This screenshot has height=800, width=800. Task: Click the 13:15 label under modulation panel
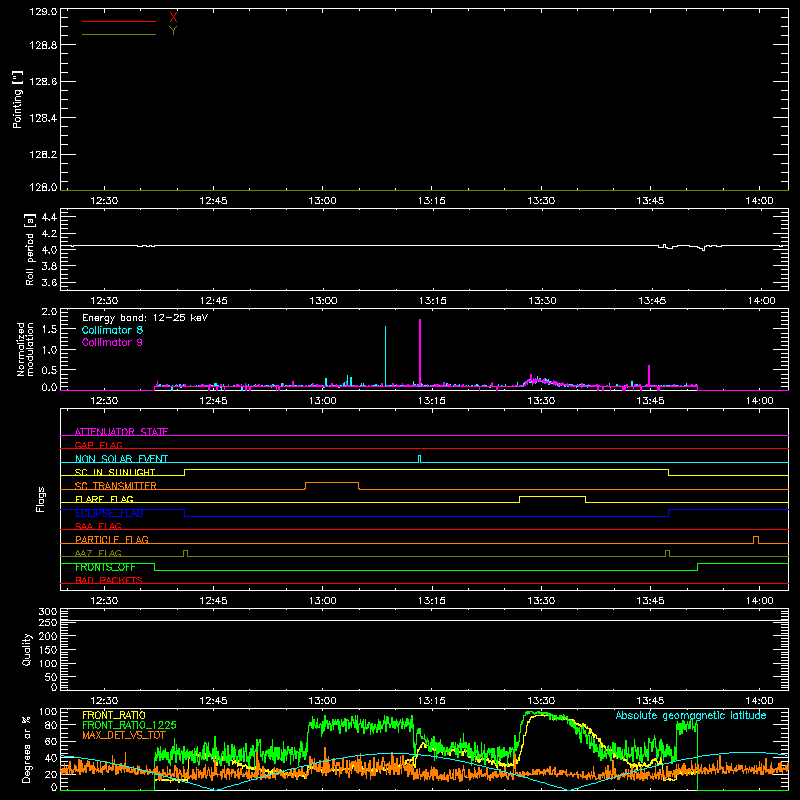pos(432,401)
